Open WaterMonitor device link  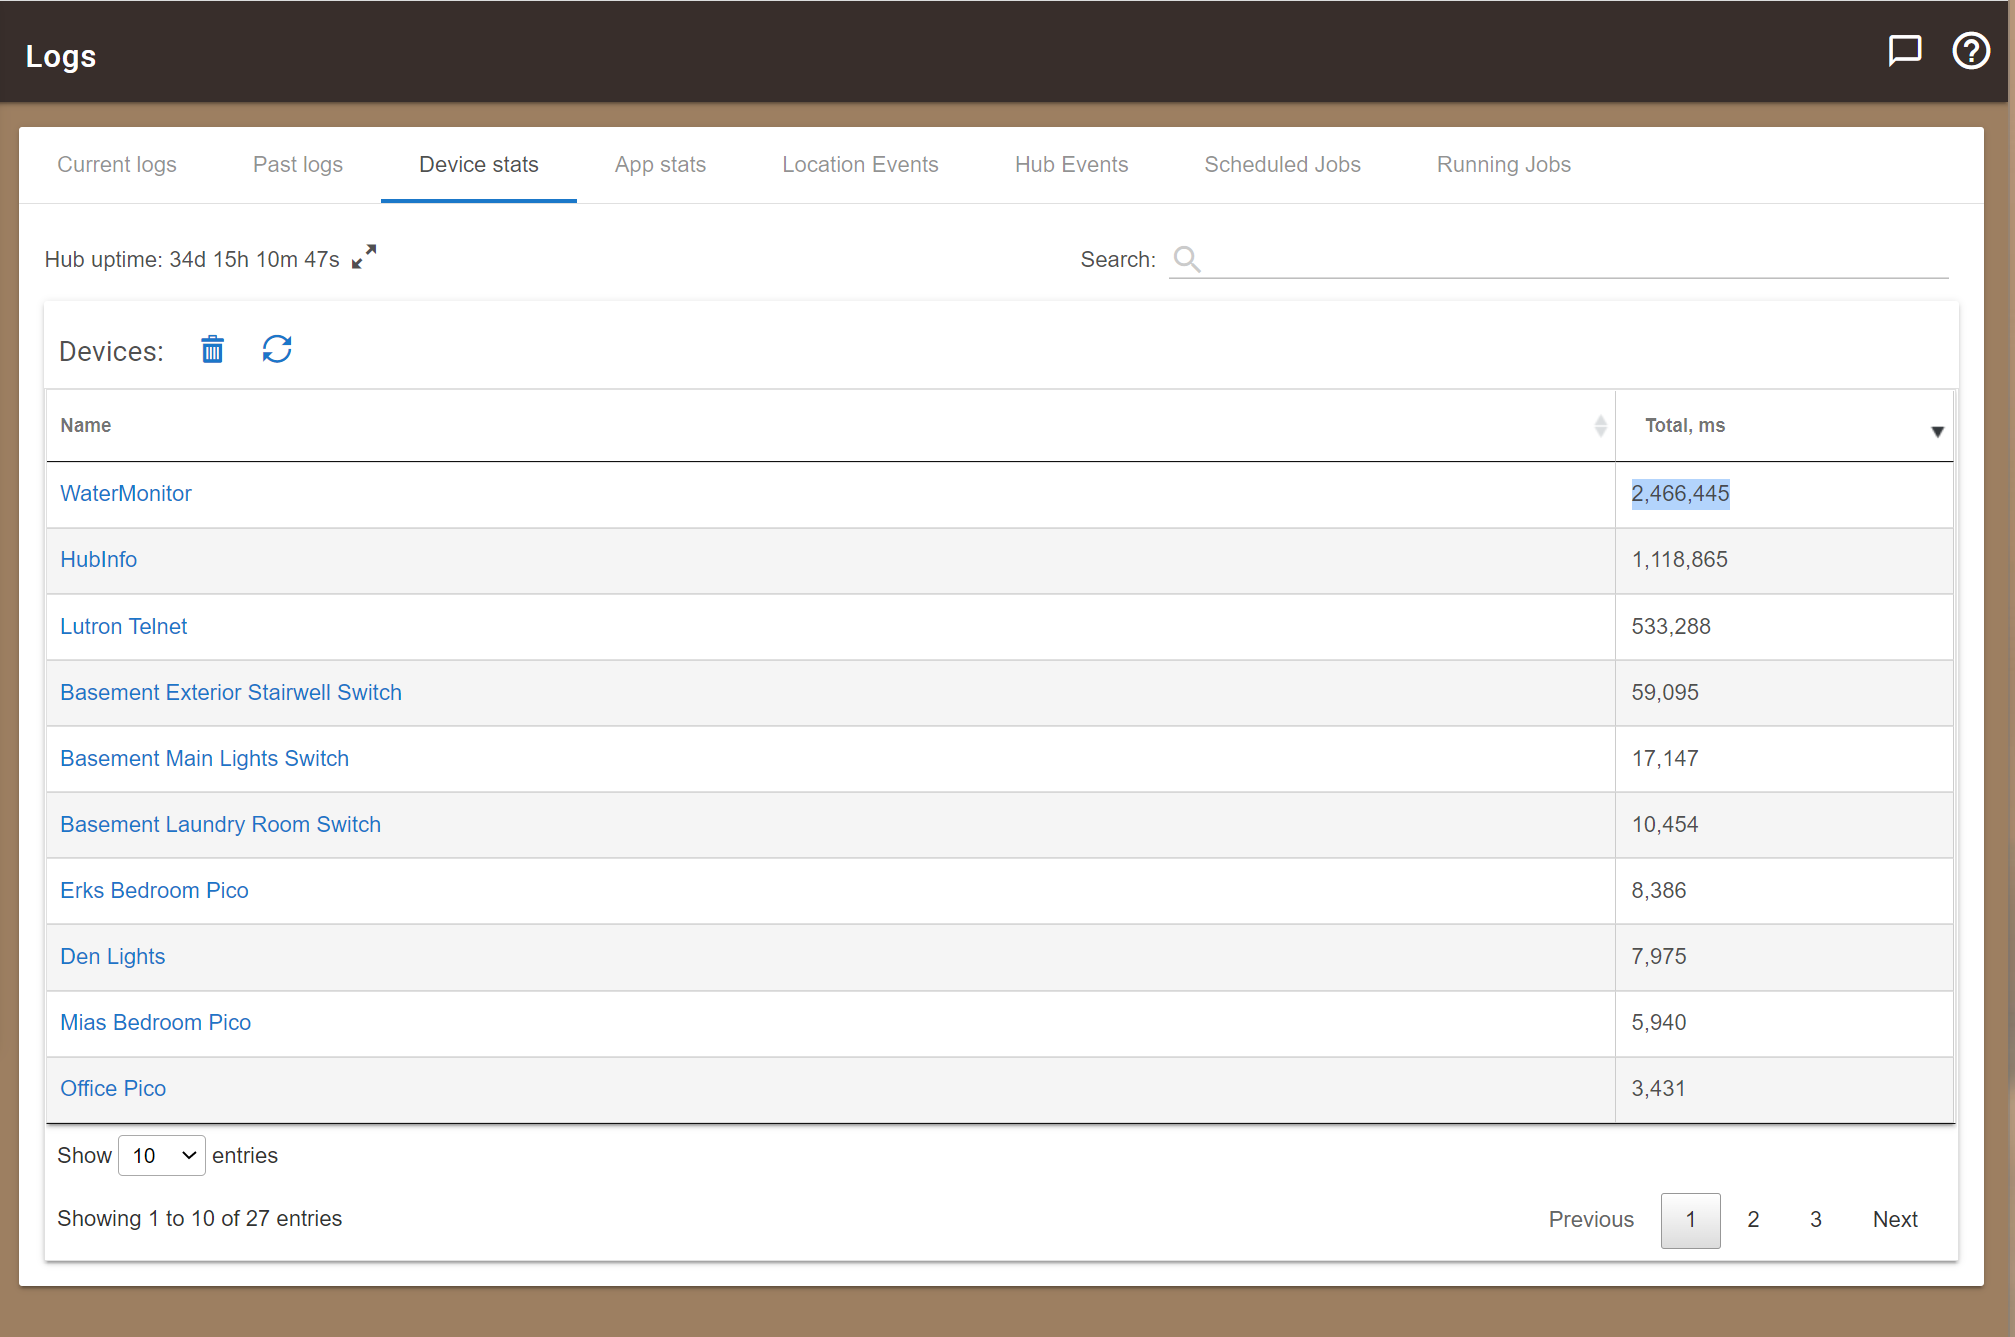(126, 494)
